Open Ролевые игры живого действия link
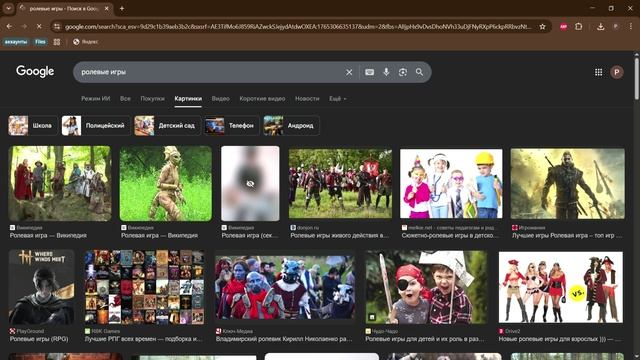 [x=340, y=236]
